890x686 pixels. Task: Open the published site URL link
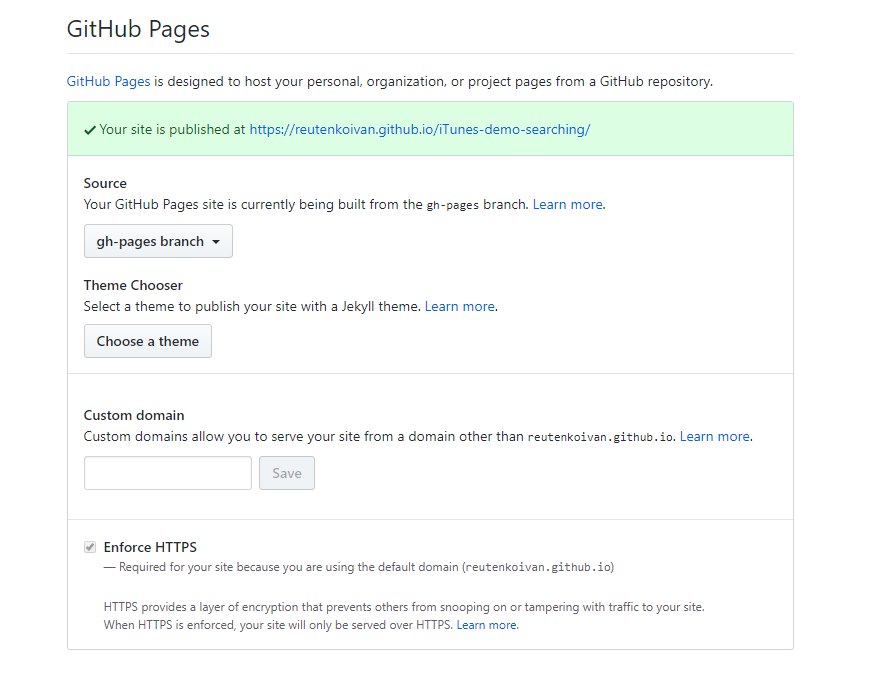[419, 129]
